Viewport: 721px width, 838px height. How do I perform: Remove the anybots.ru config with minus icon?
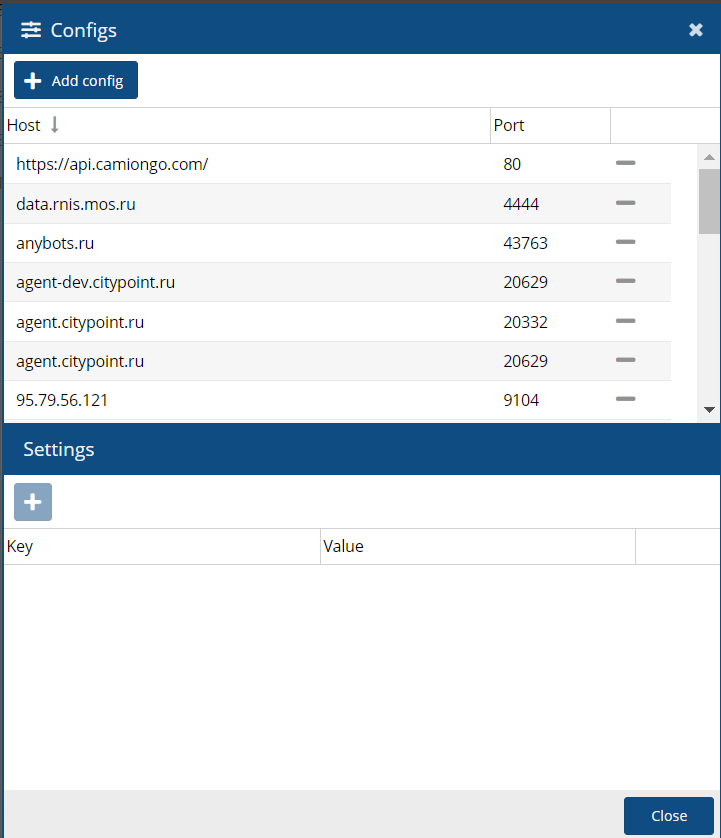pyautogui.click(x=625, y=242)
